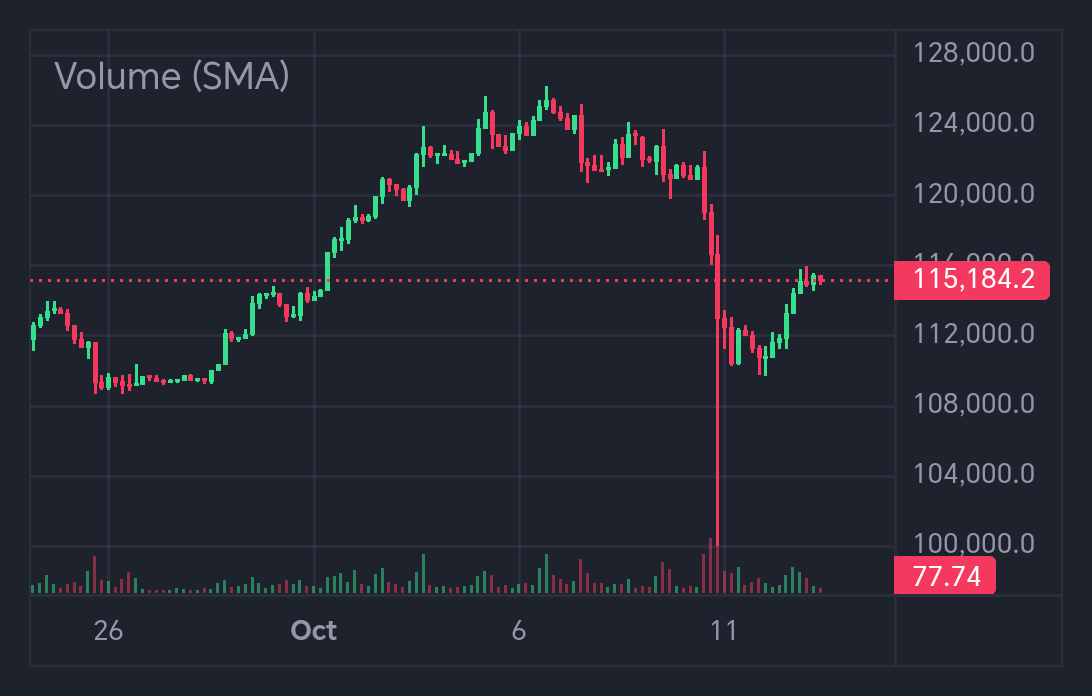The image size is (1092, 696).
Task: Select the last candle on the chart
Action: pos(821,279)
